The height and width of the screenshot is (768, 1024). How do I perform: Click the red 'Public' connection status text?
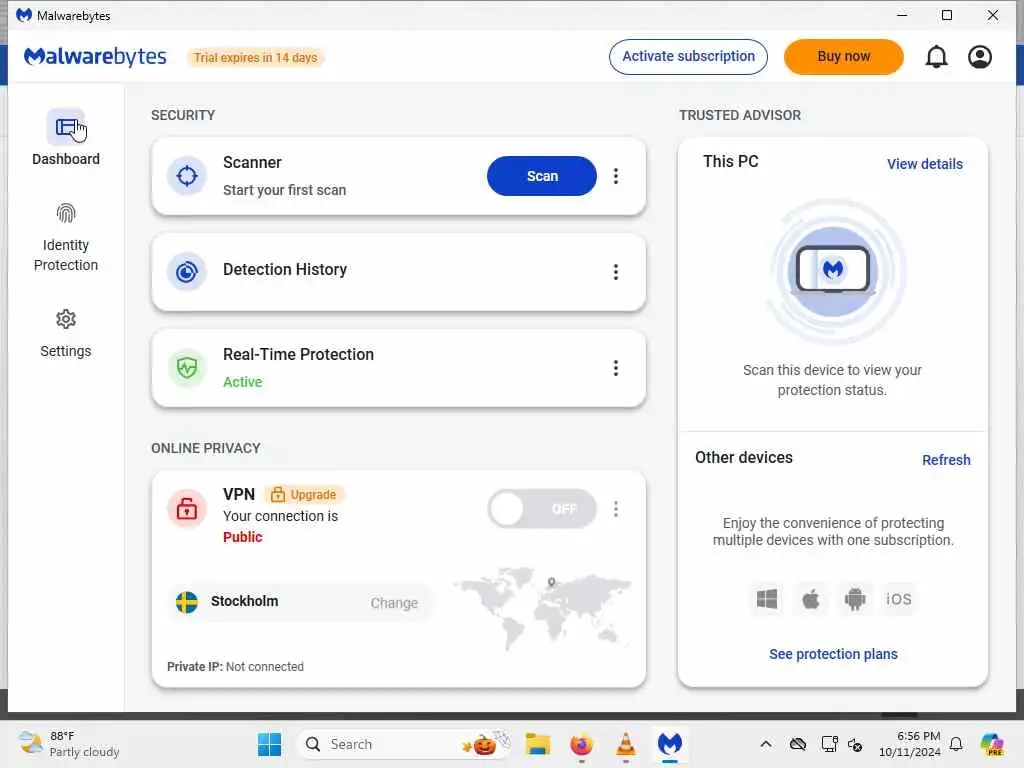click(x=242, y=537)
